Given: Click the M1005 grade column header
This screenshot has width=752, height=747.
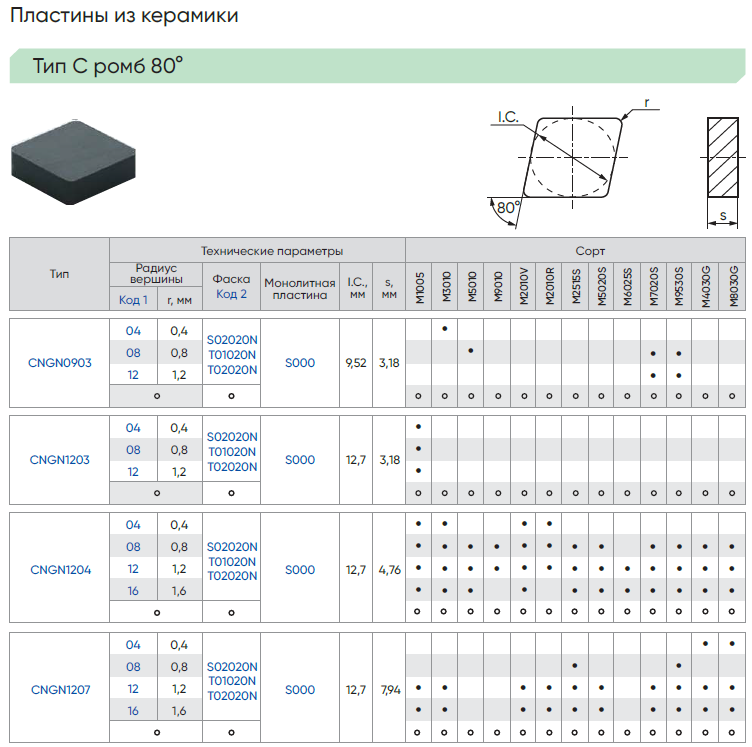Looking at the screenshot, I should pos(420,288).
